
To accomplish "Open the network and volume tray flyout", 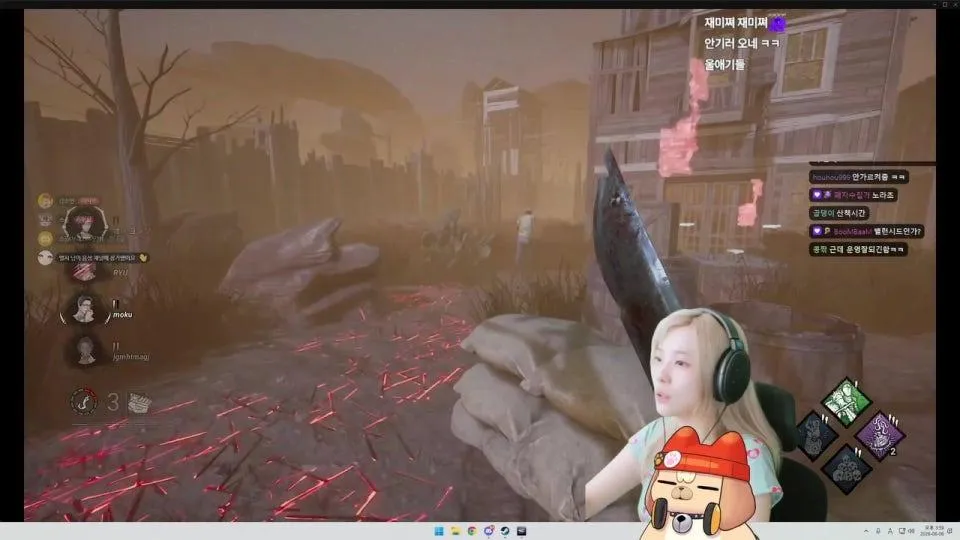I will click(906, 531).
